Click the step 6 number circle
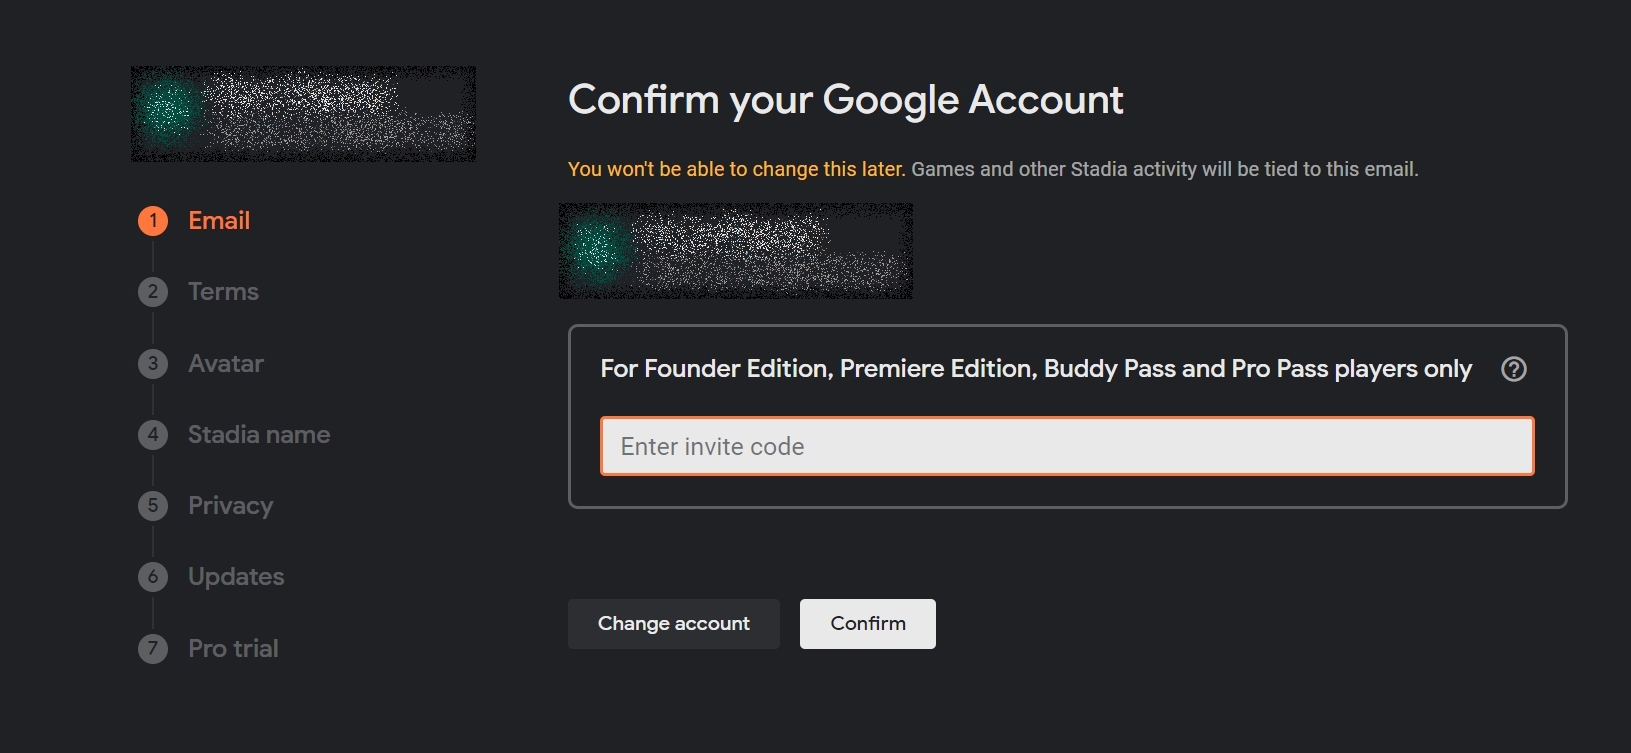Screen dimensions: 1631x753 153,577
